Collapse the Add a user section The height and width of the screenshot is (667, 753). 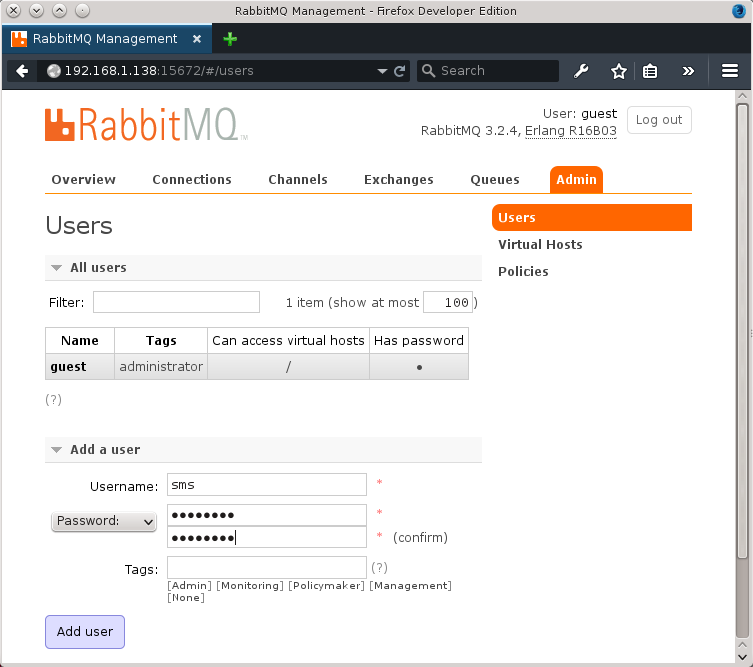point(263,449)
